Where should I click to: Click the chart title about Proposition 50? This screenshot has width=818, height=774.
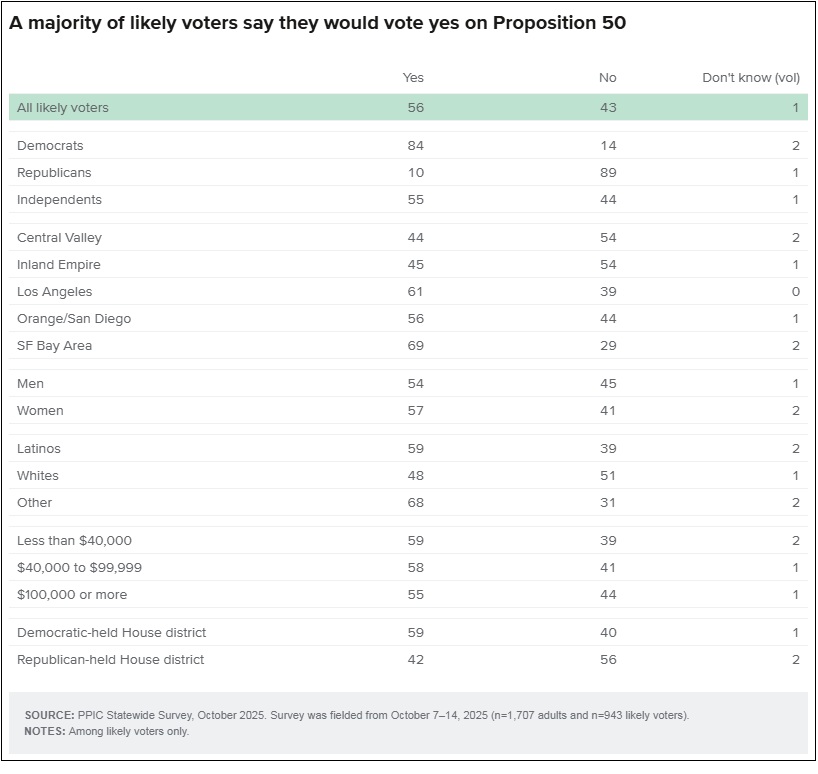[x=317, y=23]
